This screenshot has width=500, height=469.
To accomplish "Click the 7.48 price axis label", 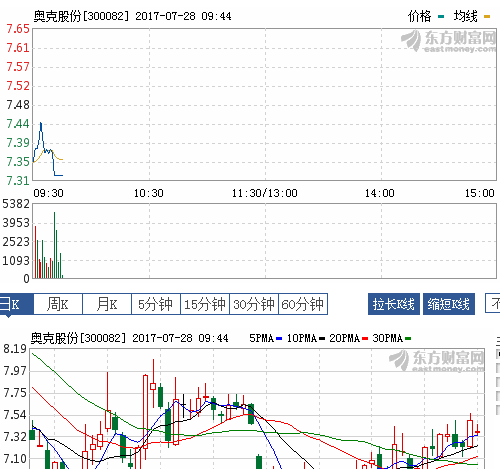I will click(x=18, y=105).
